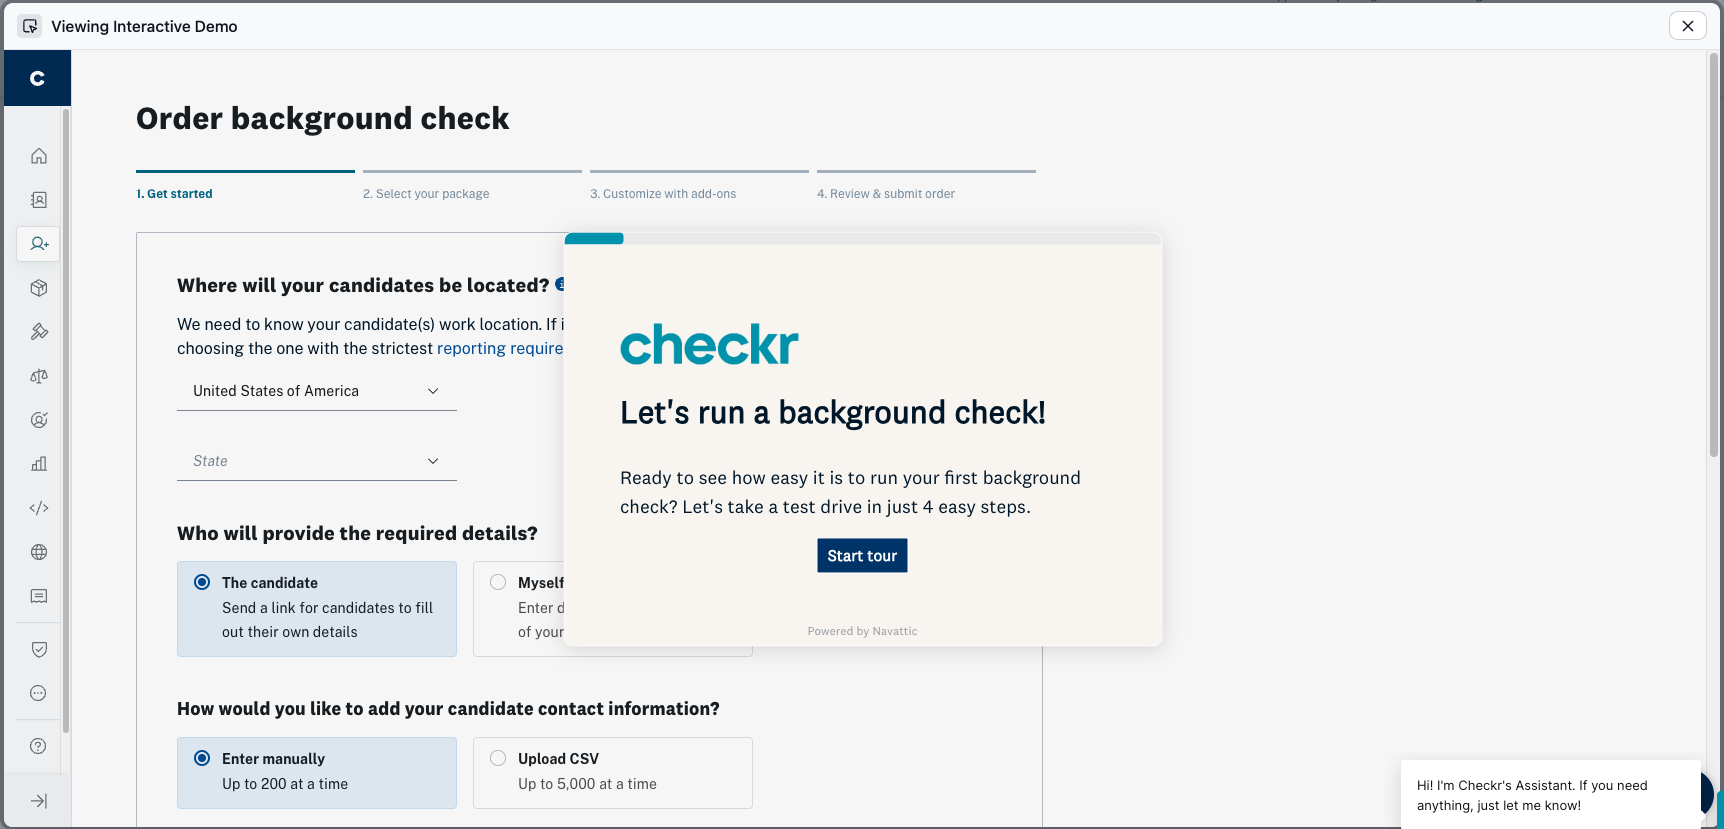
Task: Click the tour progress bar indicator
Action: [x=594, y=238]
